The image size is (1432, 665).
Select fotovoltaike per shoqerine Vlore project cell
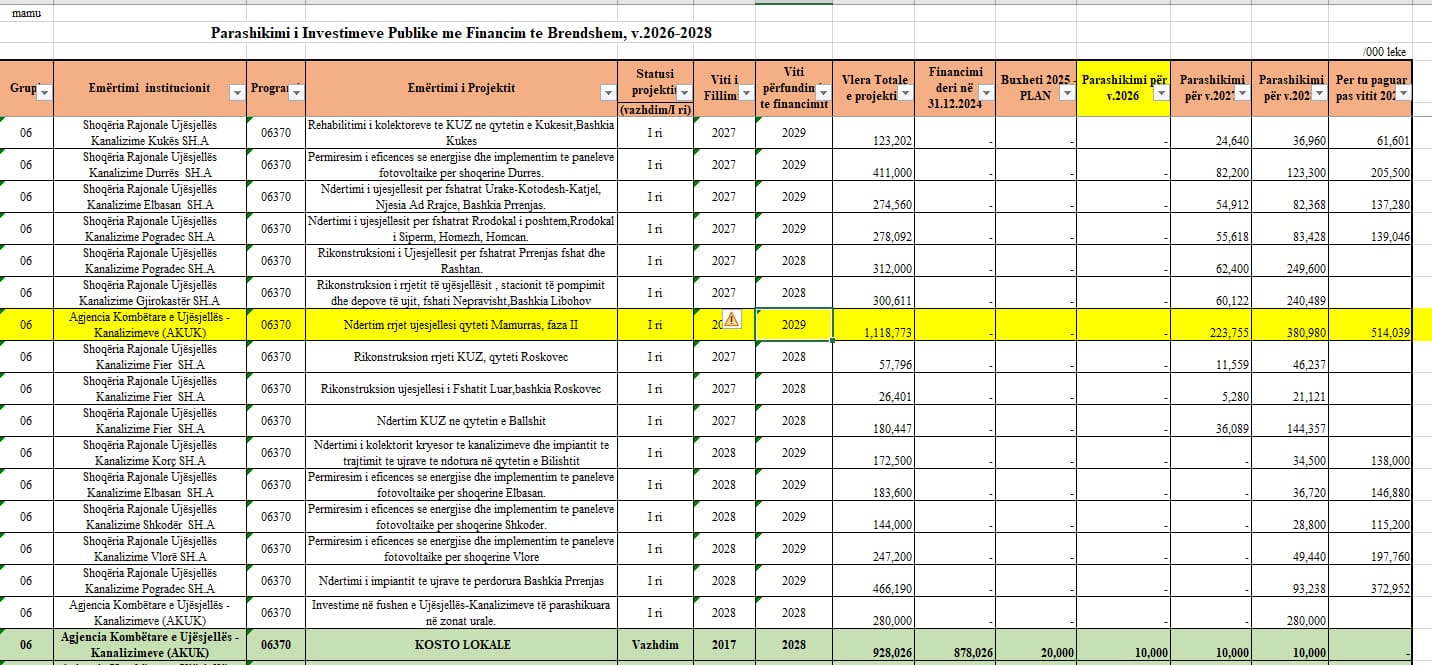tap(461, 548)
